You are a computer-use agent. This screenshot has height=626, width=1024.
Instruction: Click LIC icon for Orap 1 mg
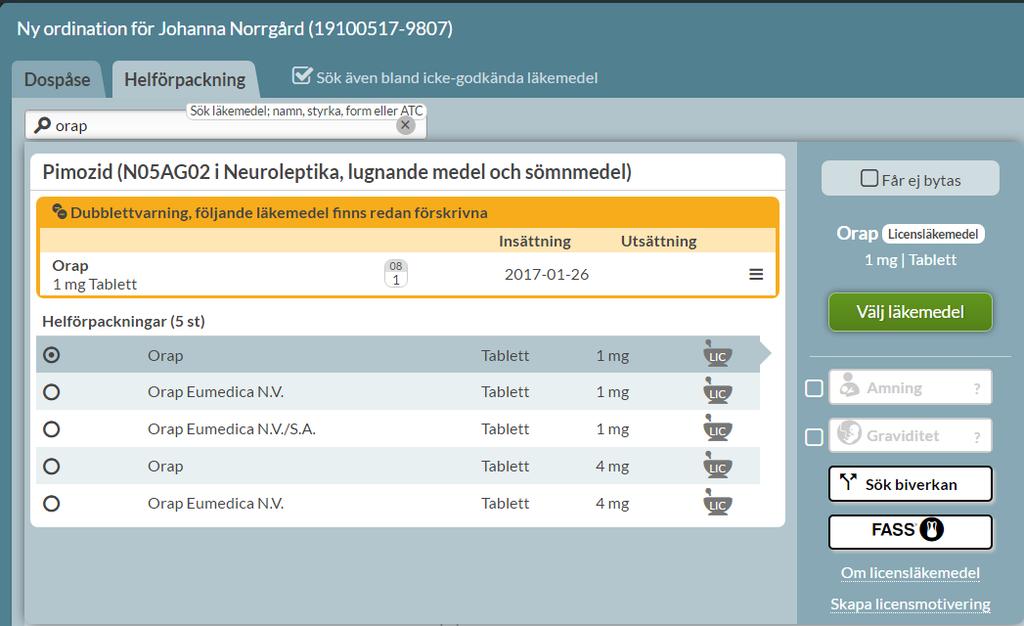pyautogui.click(x=717, y=354)
